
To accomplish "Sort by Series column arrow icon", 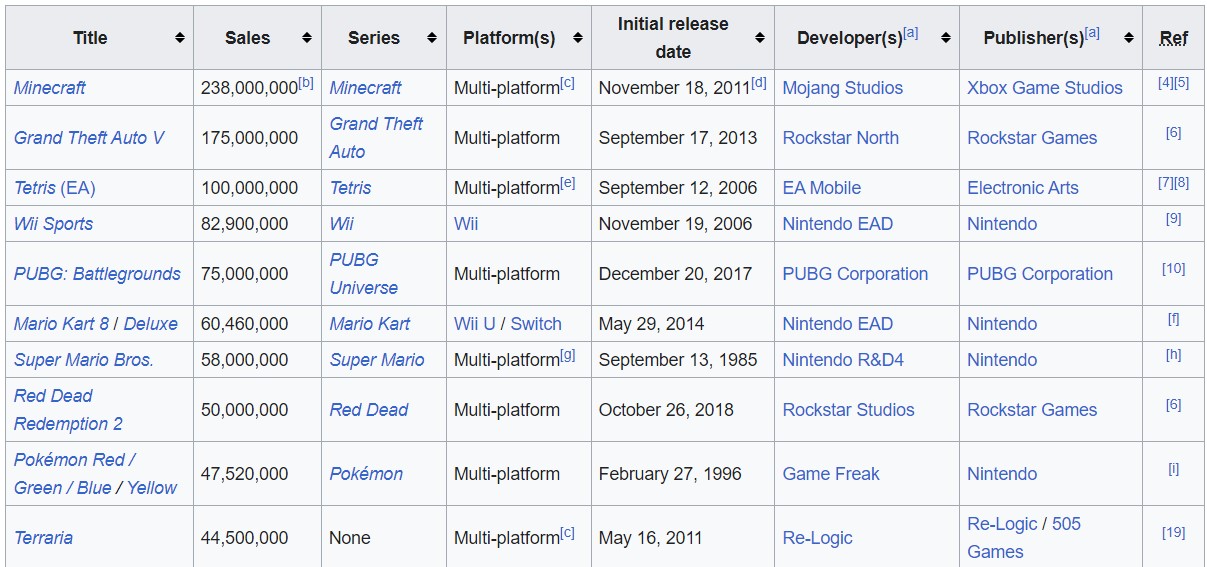I will click(x=432, y=38).
